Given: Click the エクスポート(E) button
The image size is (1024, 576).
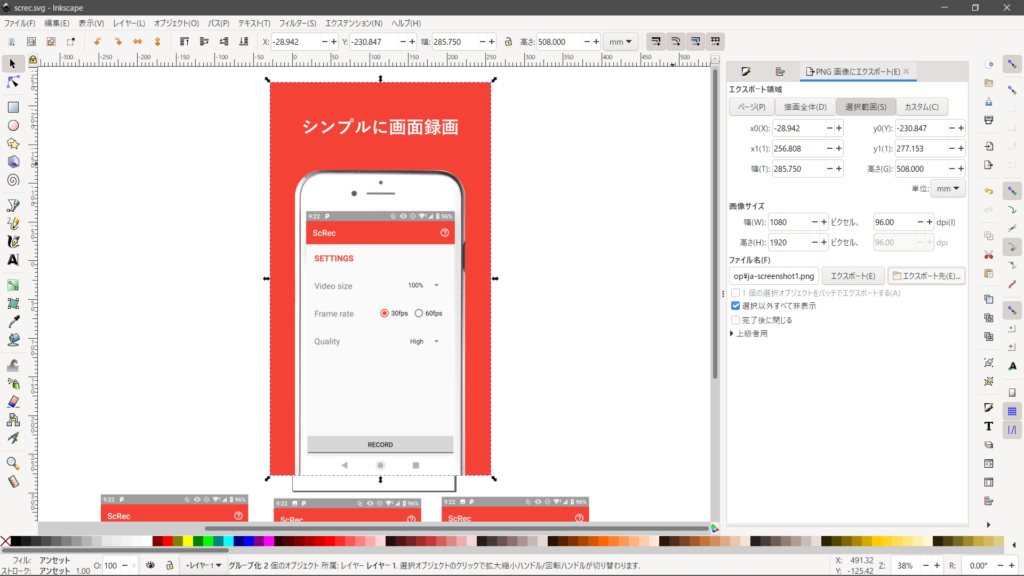Looking at the screenshot, I should tap(853, 276).
